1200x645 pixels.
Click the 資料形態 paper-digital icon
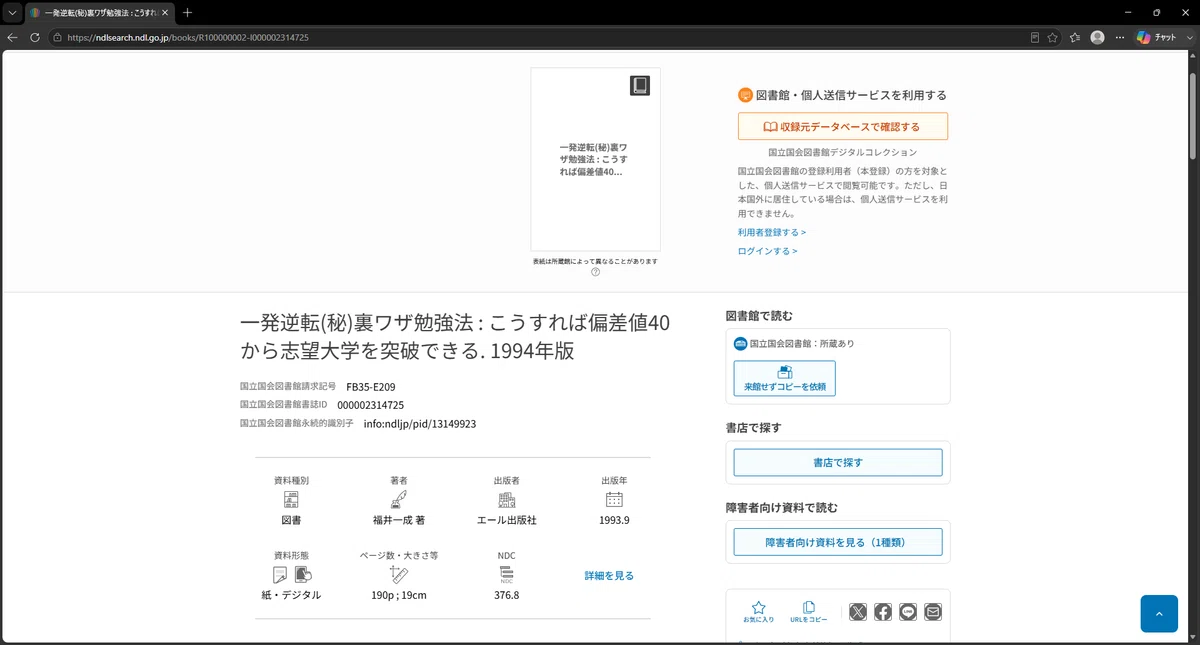click(x=292, y=574)
